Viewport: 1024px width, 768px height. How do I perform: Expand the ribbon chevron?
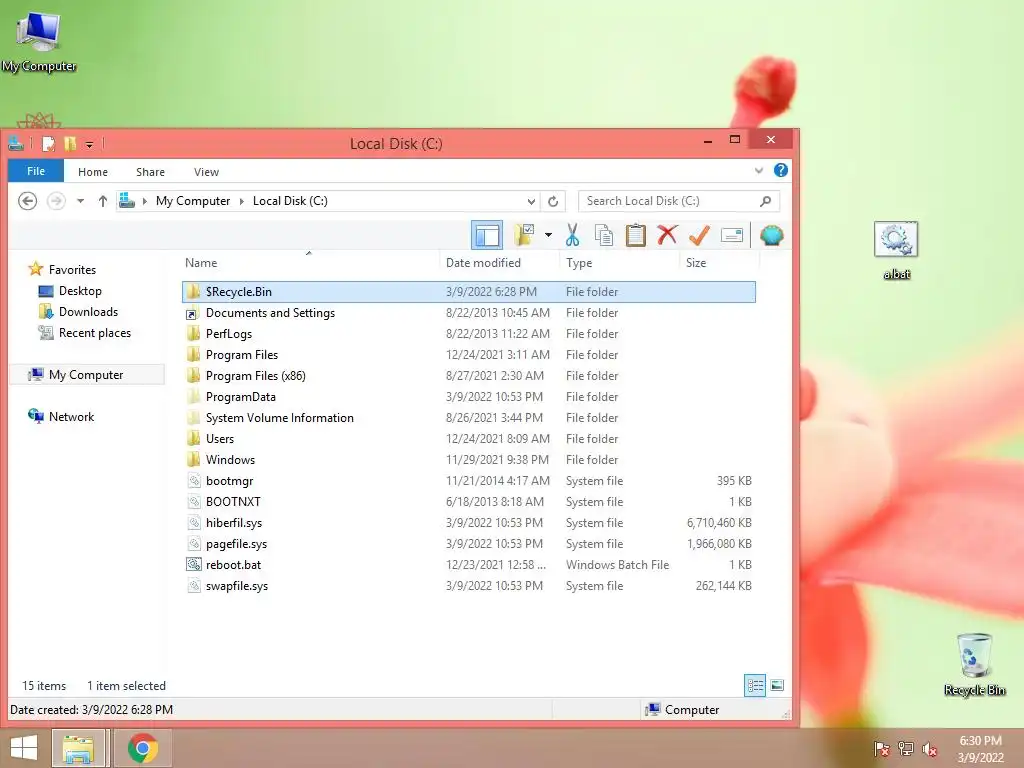tap(758, 170)
